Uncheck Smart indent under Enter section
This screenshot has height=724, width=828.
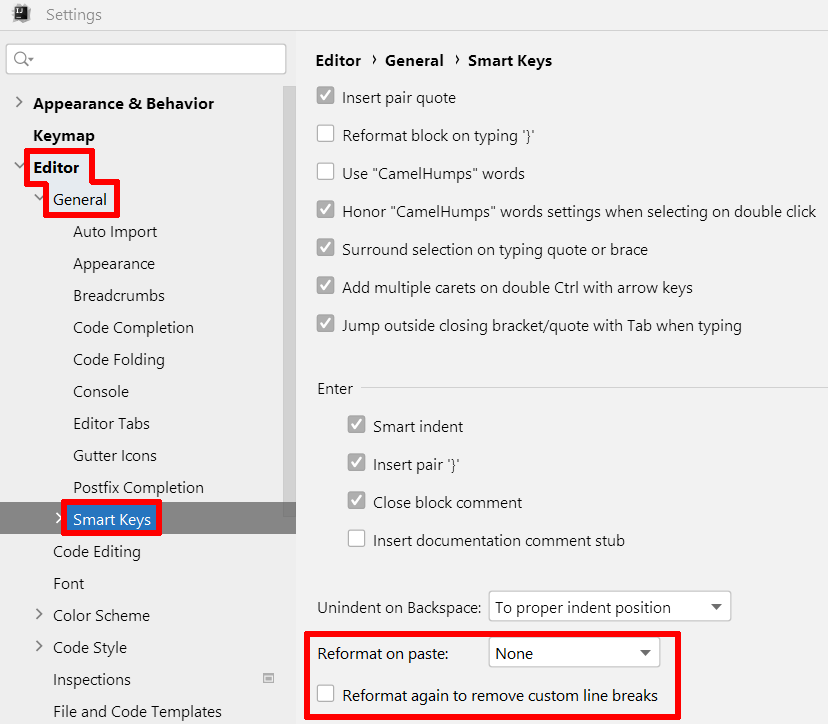356,424
